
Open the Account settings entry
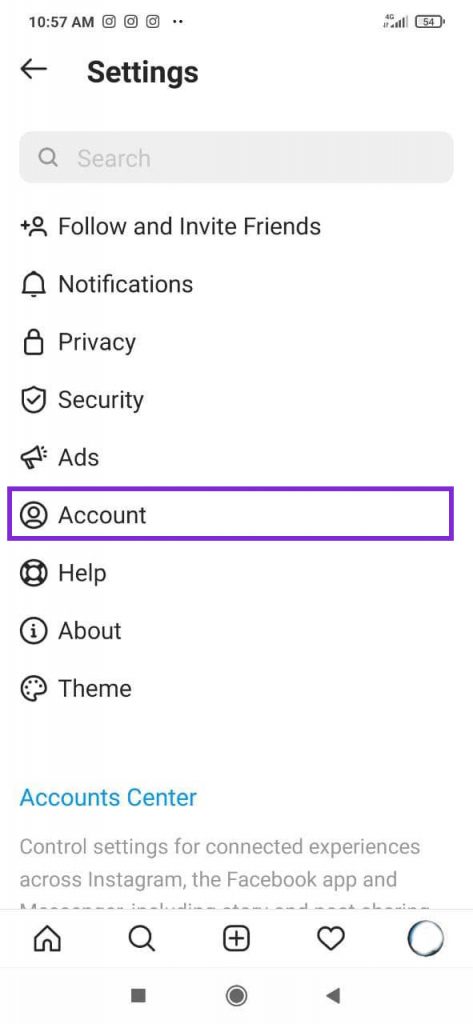pyautogui.click(x=230, y=515)
